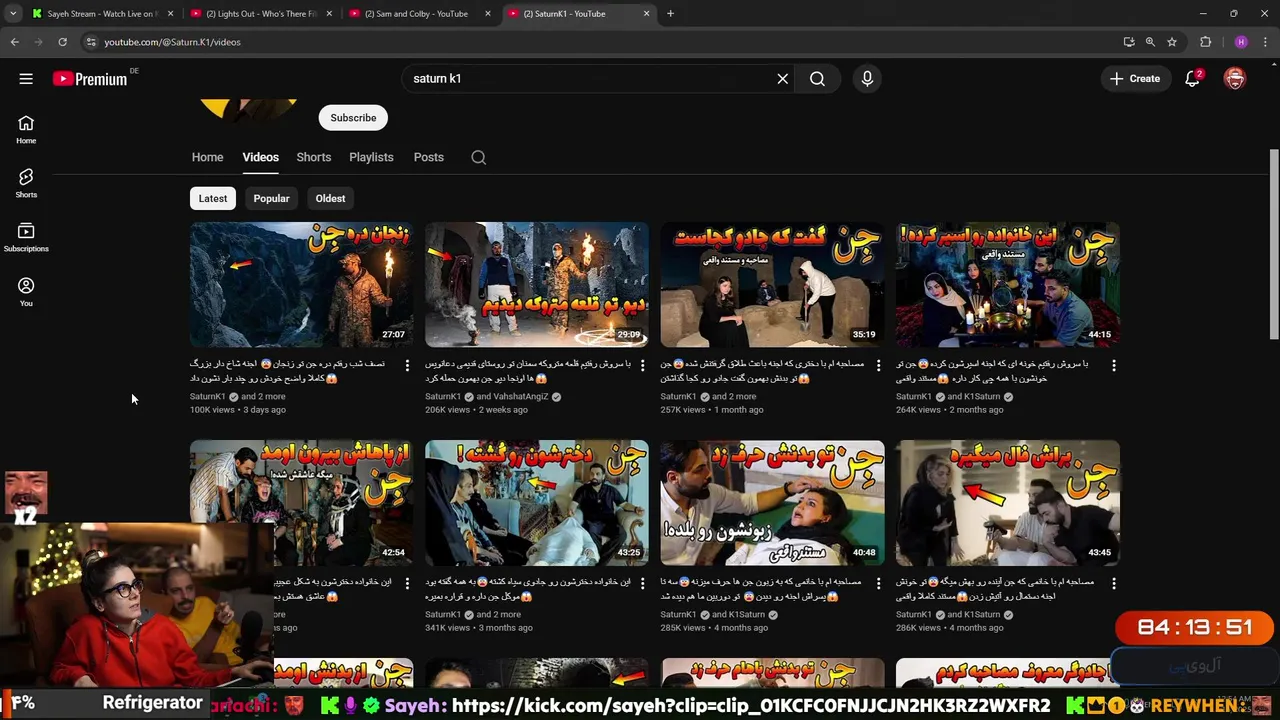1280x720 pixels.
Task: Click the address bar URL field
Action: tap(600, 42)
